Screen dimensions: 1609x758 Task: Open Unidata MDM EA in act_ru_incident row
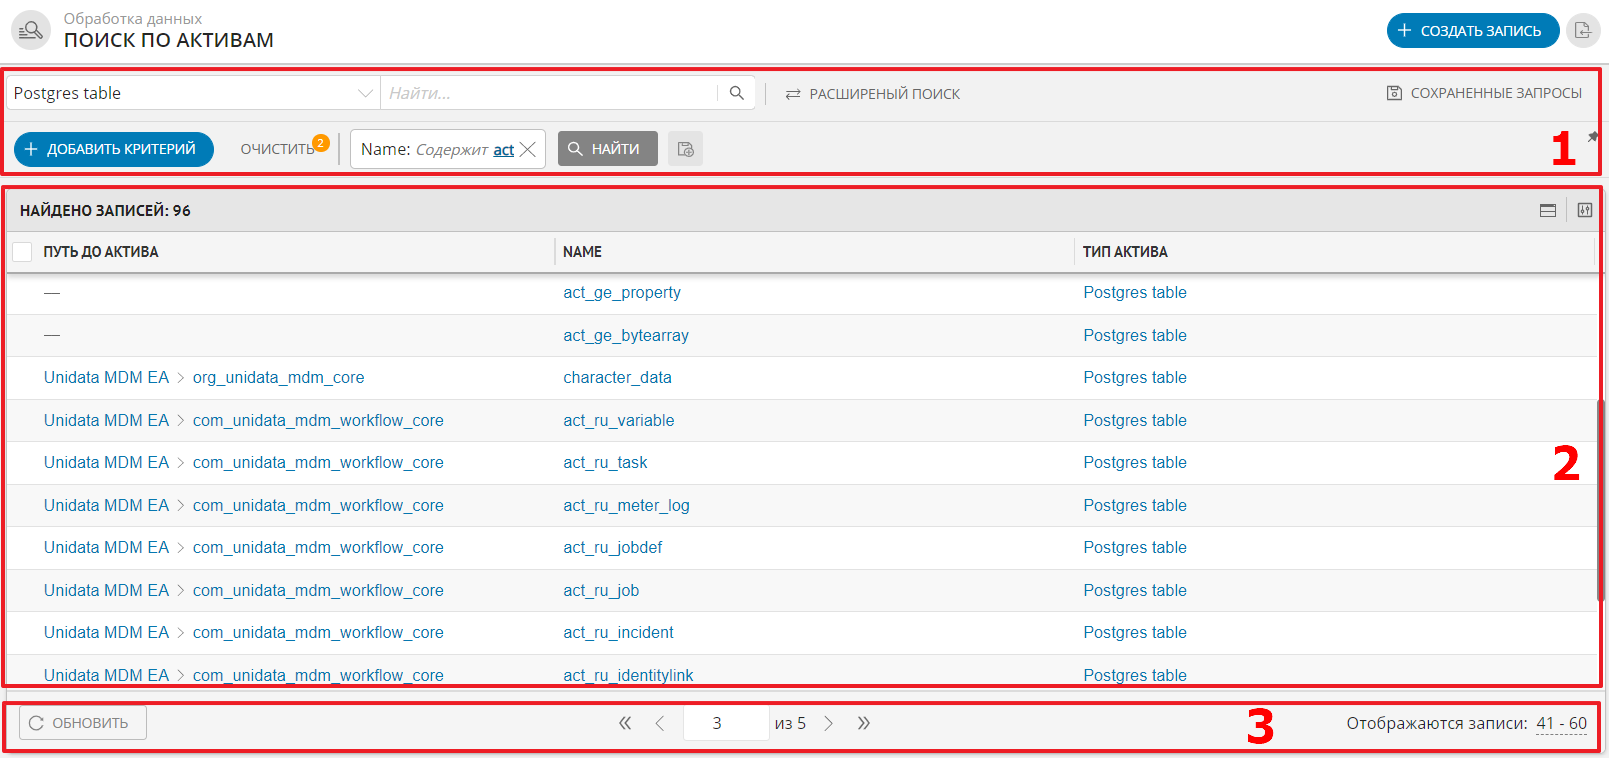coord(106,633)
